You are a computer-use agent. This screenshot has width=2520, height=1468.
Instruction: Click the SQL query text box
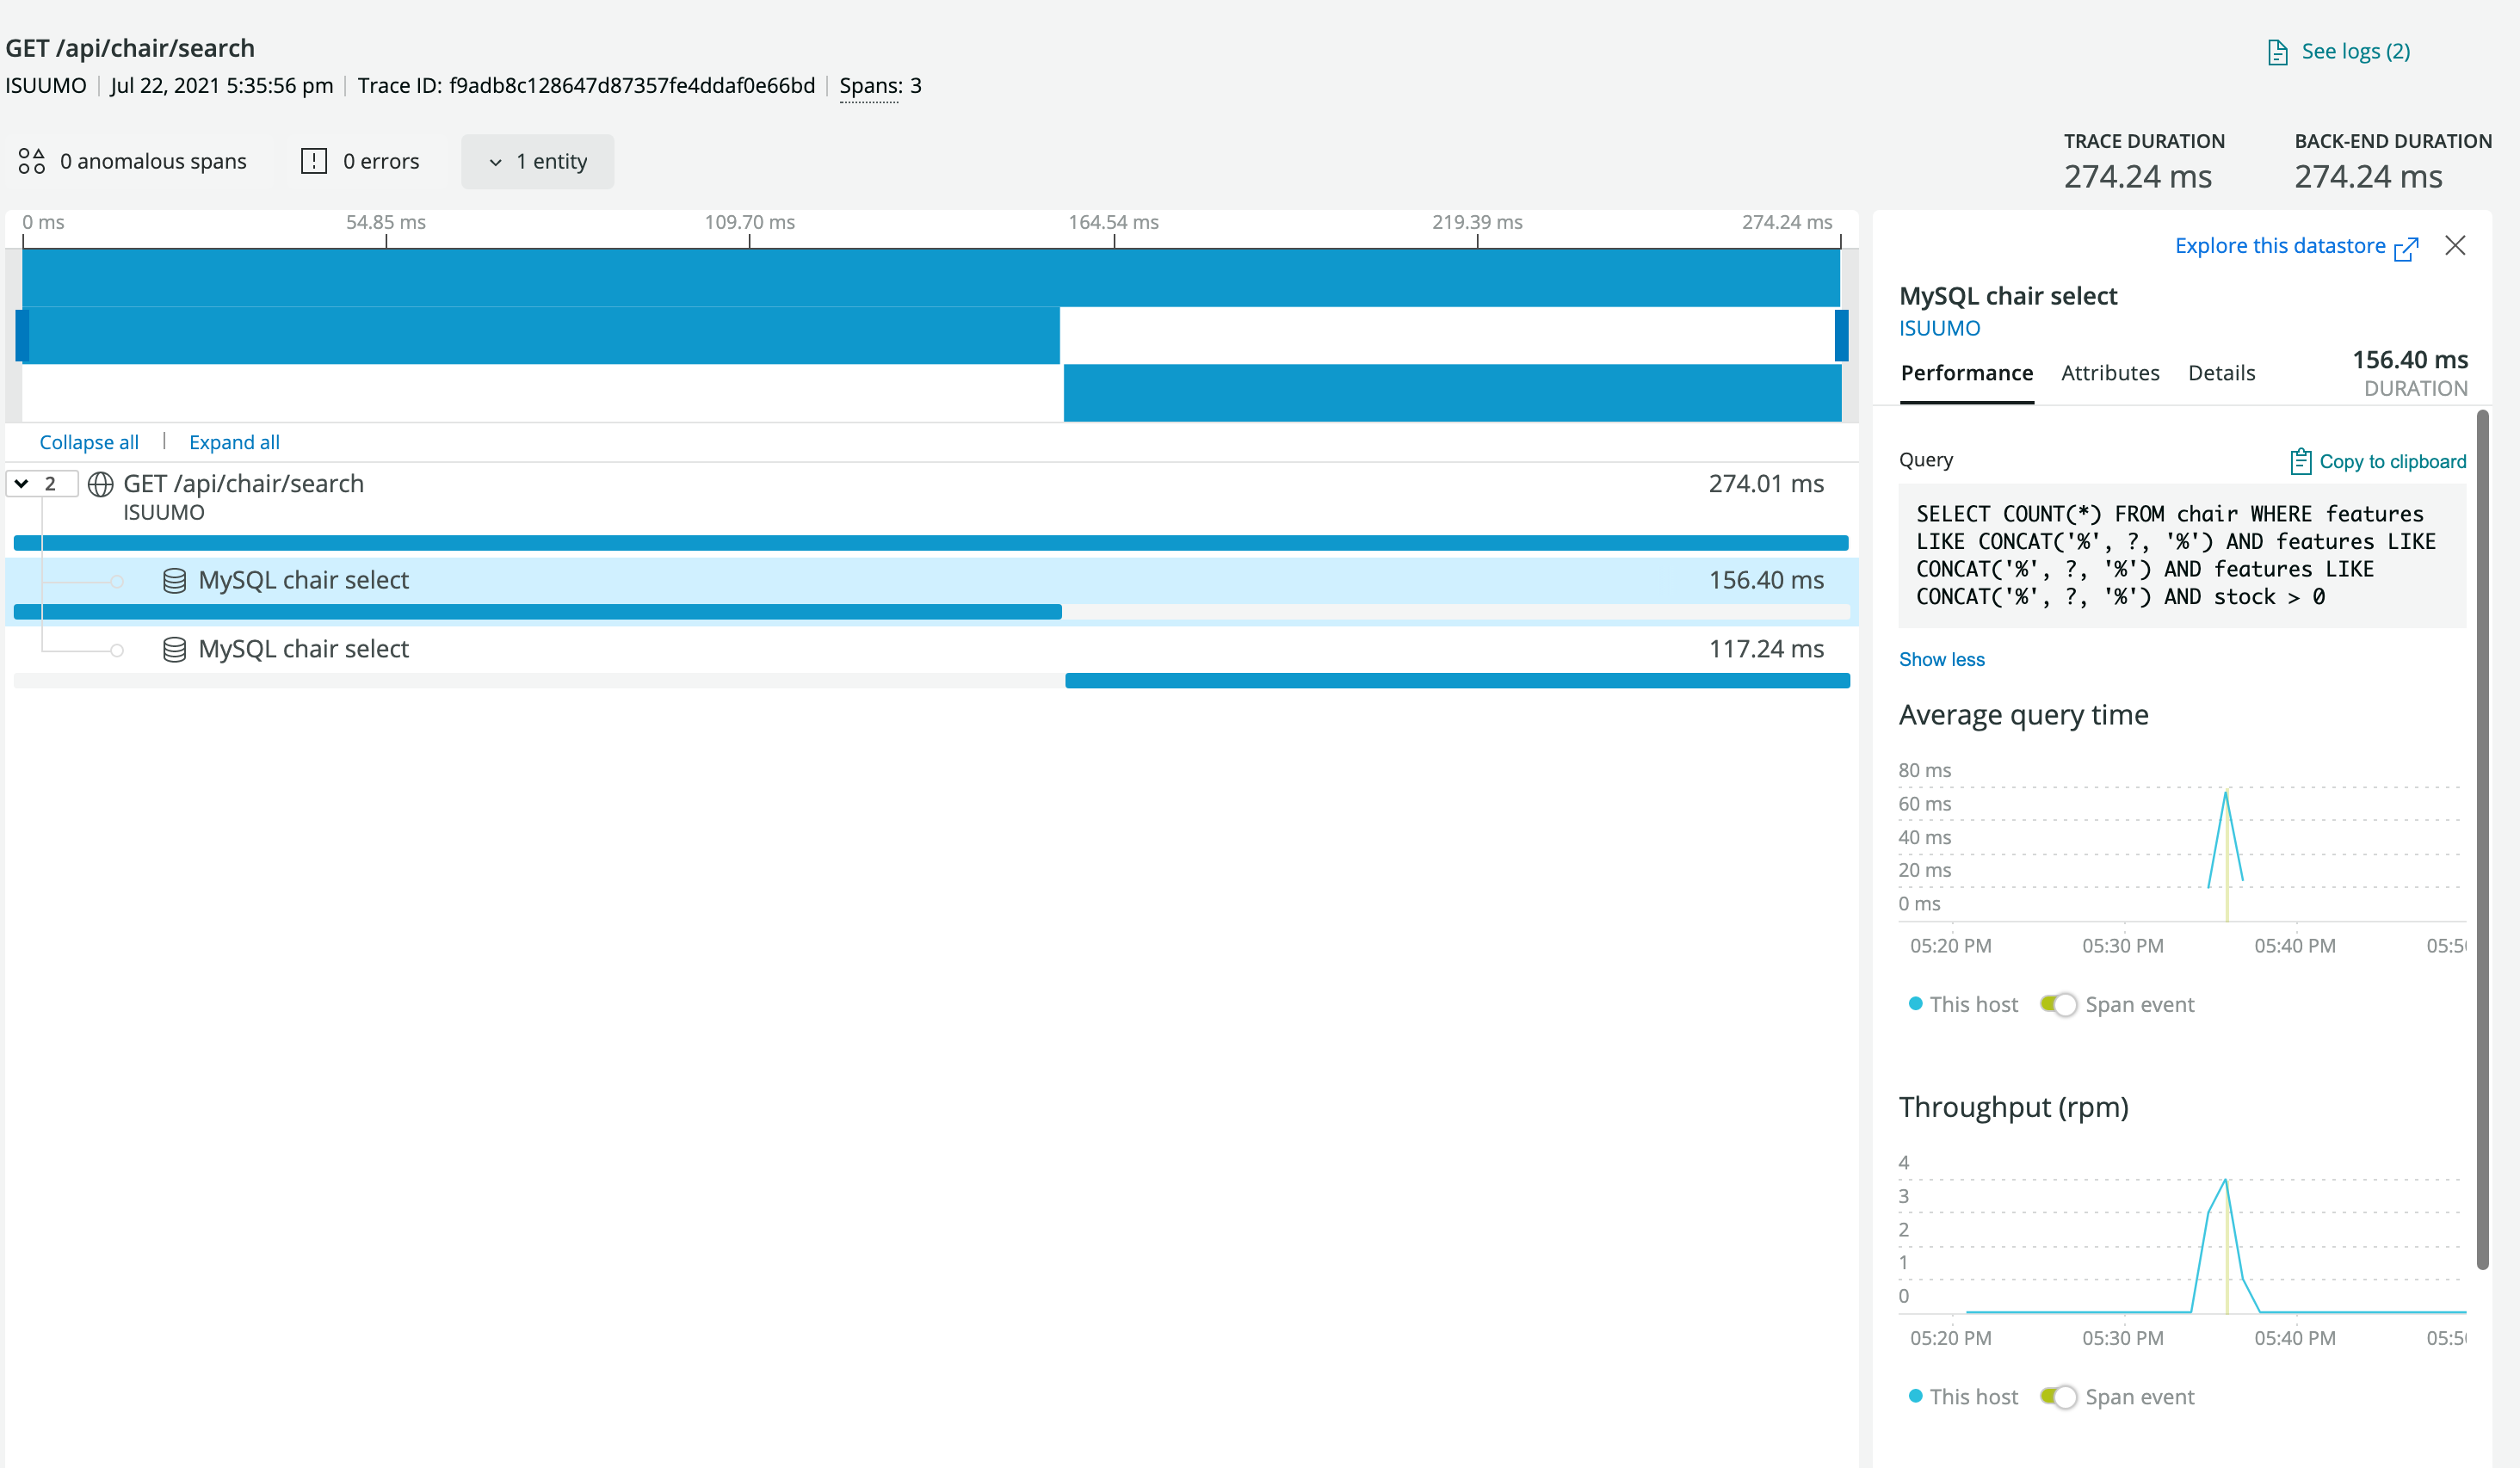(x=2182, y=556)
